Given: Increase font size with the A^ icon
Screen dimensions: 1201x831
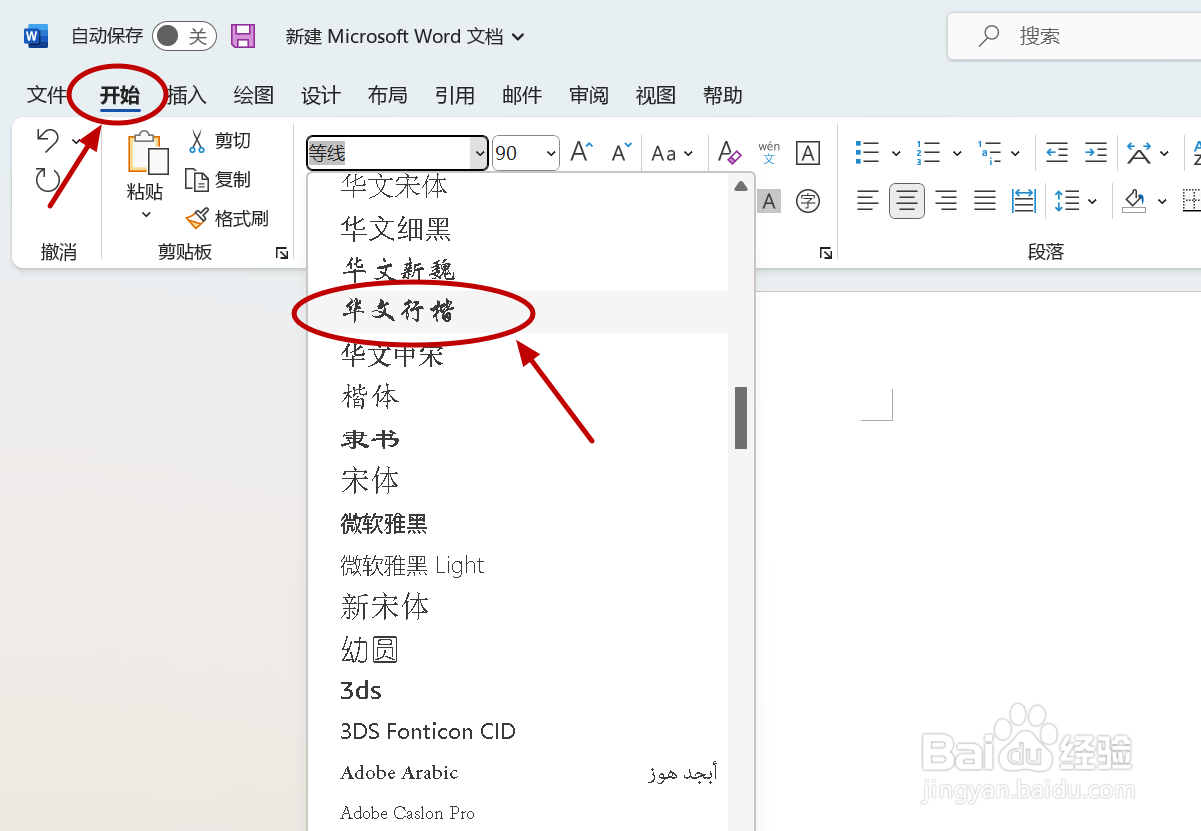Looking at the screenshot, I should 579,151.
